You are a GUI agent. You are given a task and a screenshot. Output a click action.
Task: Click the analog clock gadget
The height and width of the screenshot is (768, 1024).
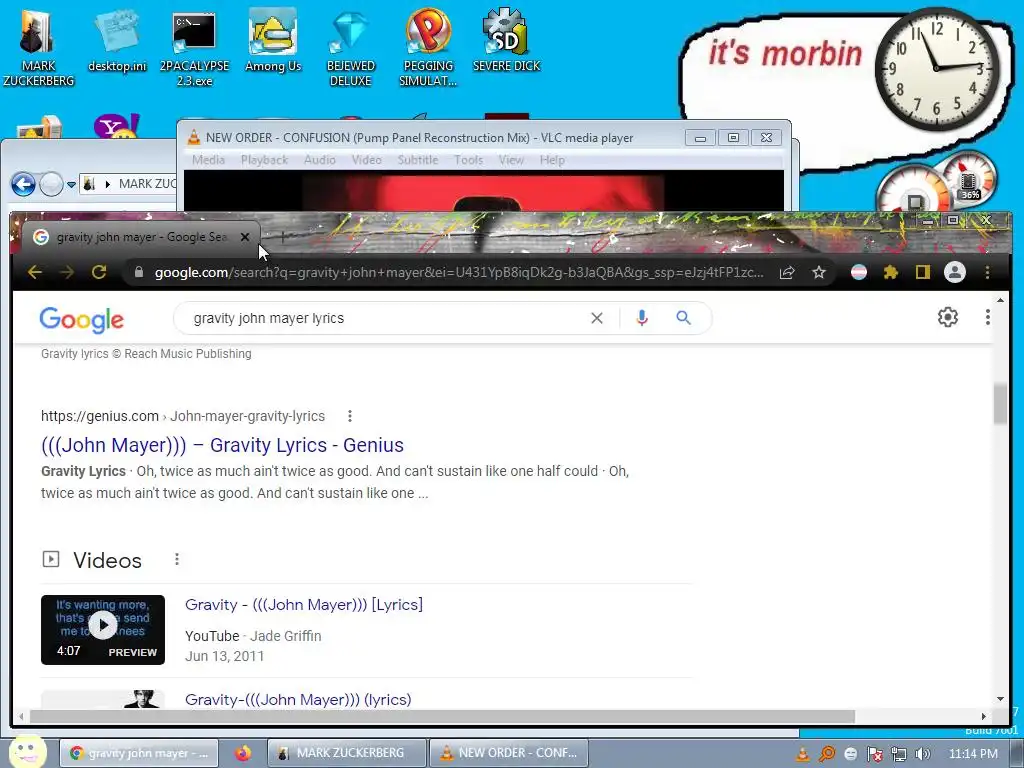(936, 69)
